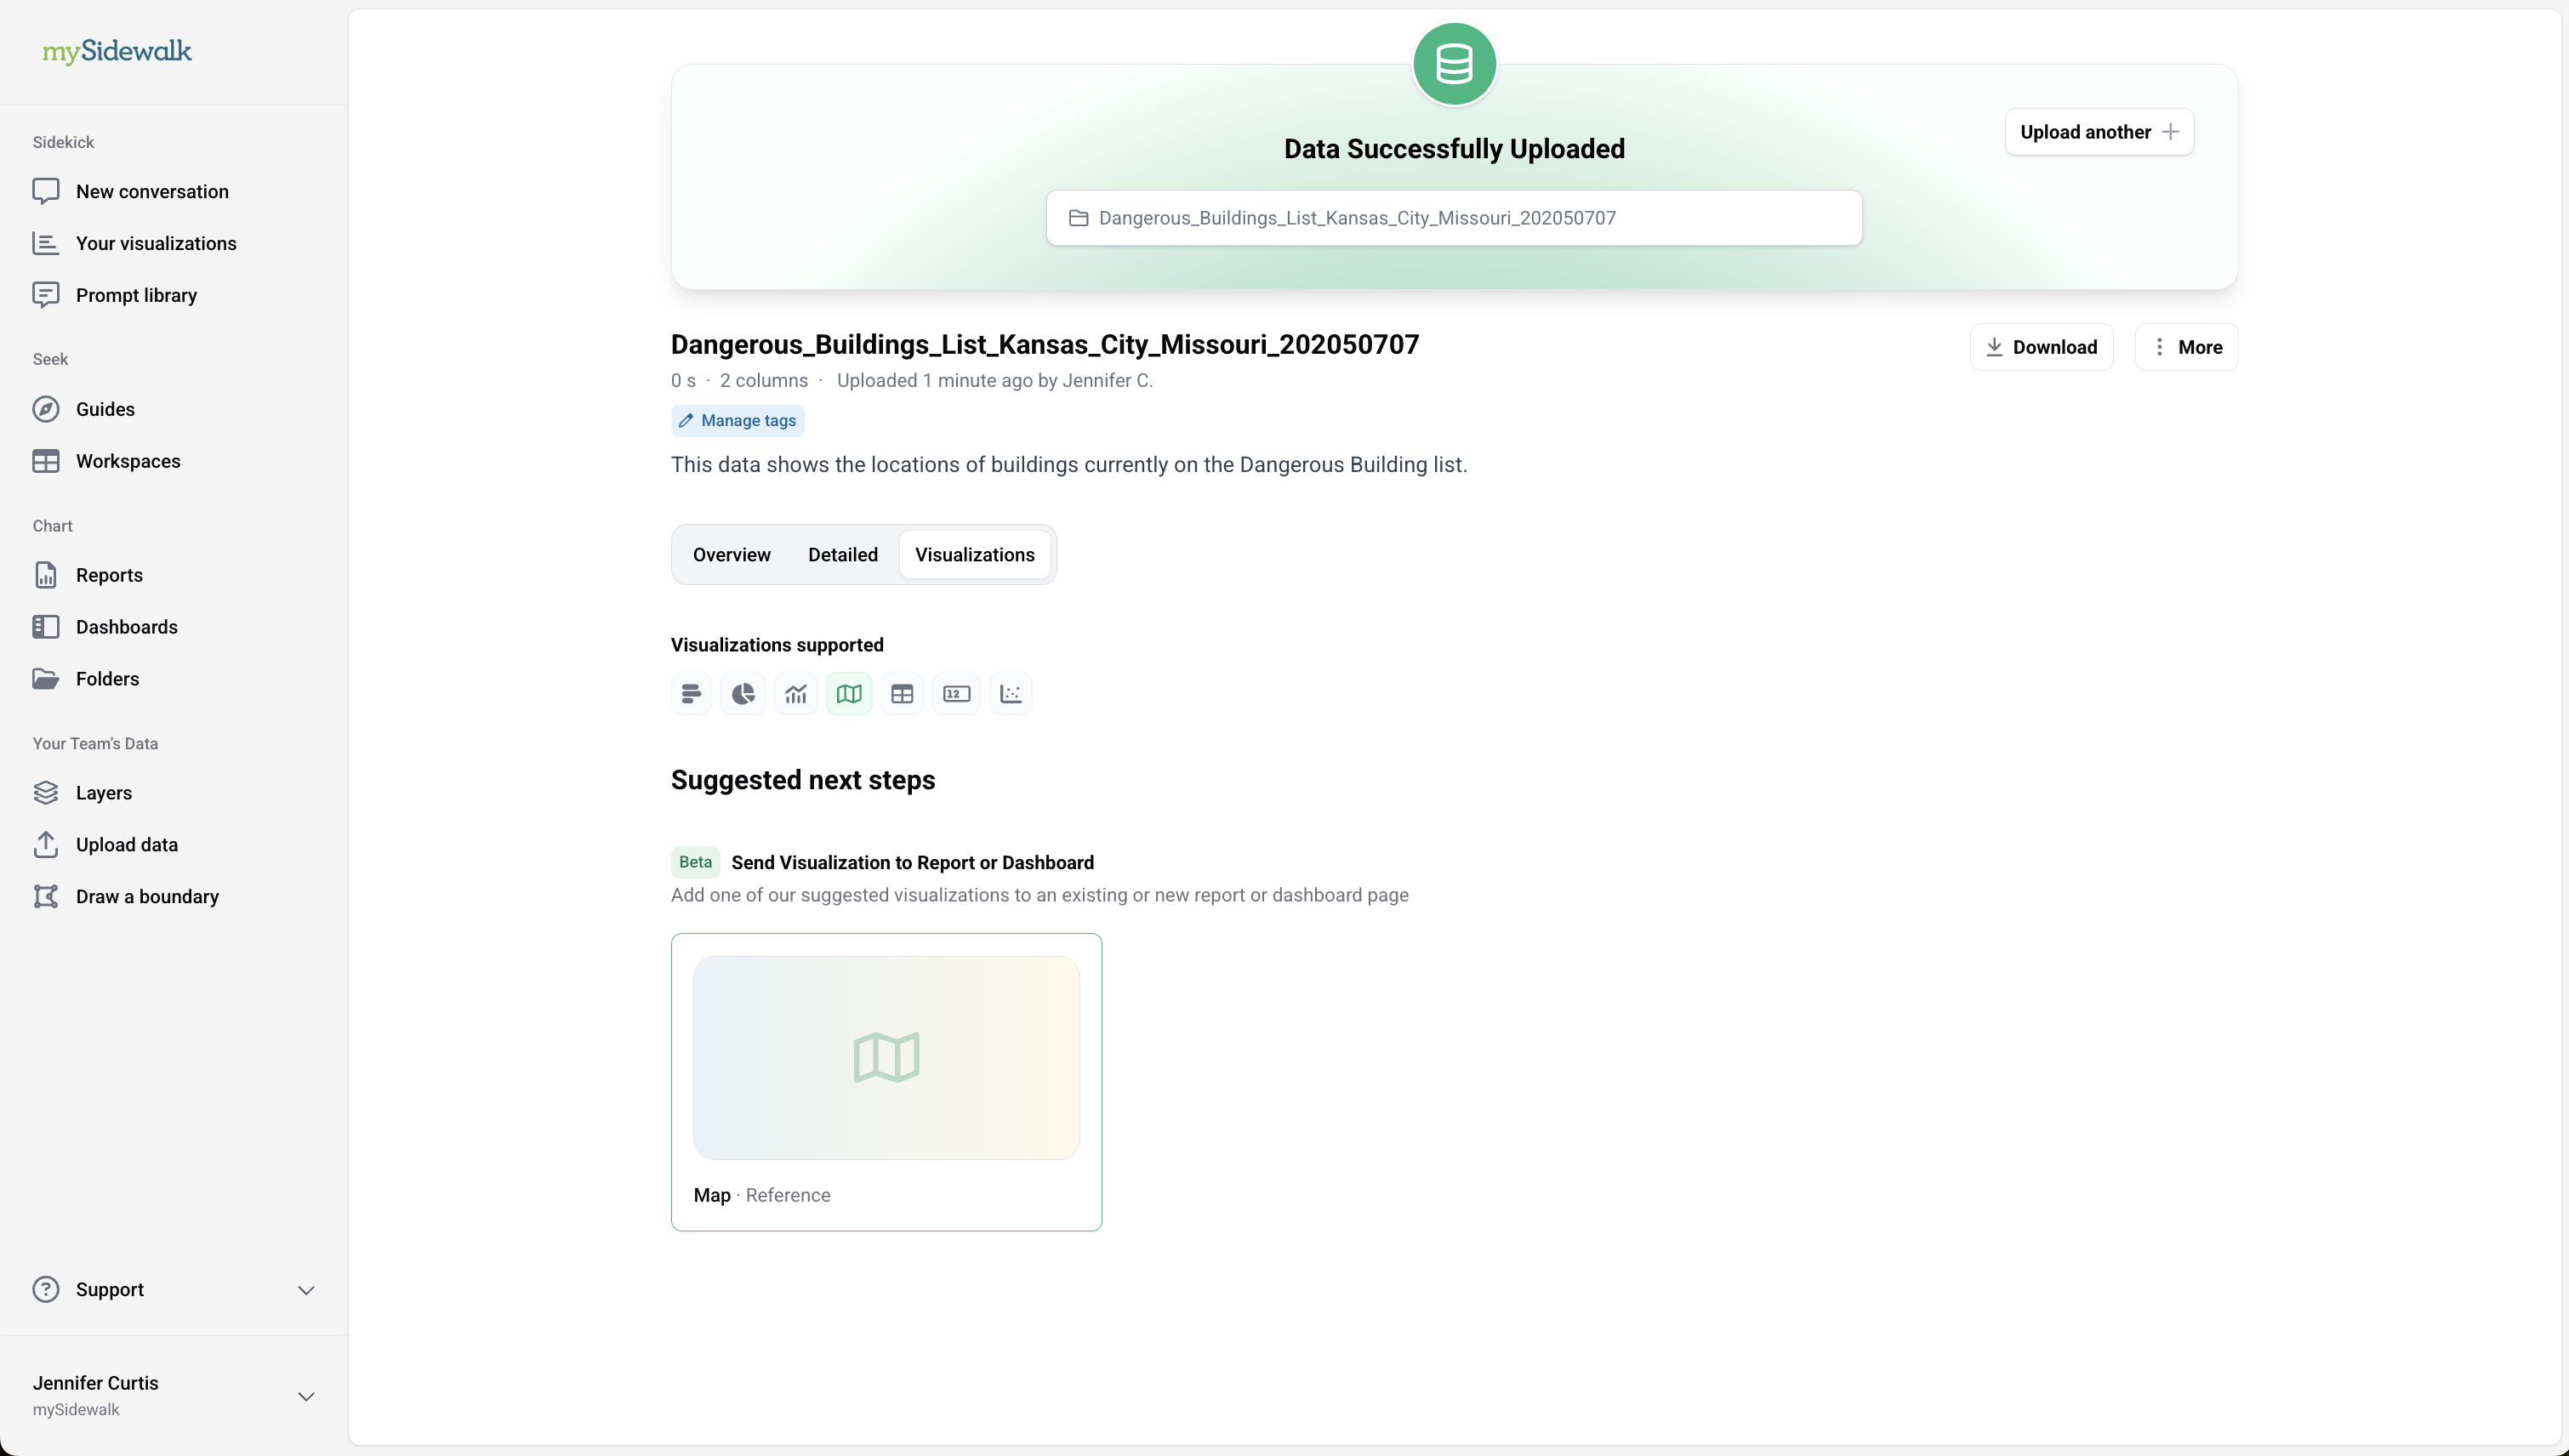Select the scatter plot visualization icon
The width and height of the screenshot is (2569, 1456).
[1010, 694]
